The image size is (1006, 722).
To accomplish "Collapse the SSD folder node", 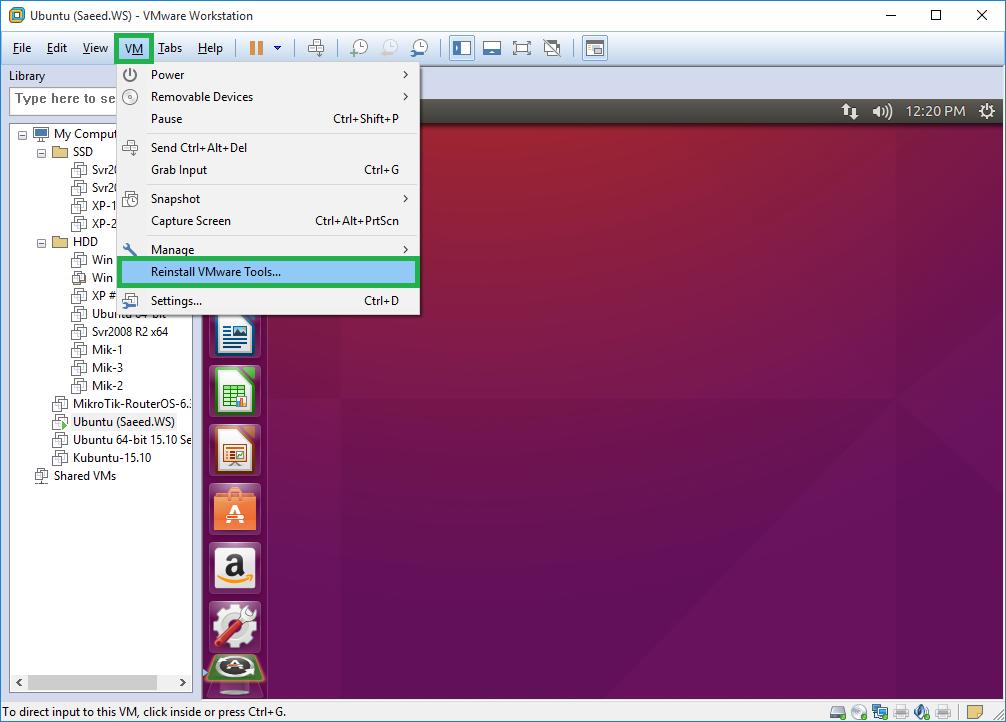I will pos(42,153).
